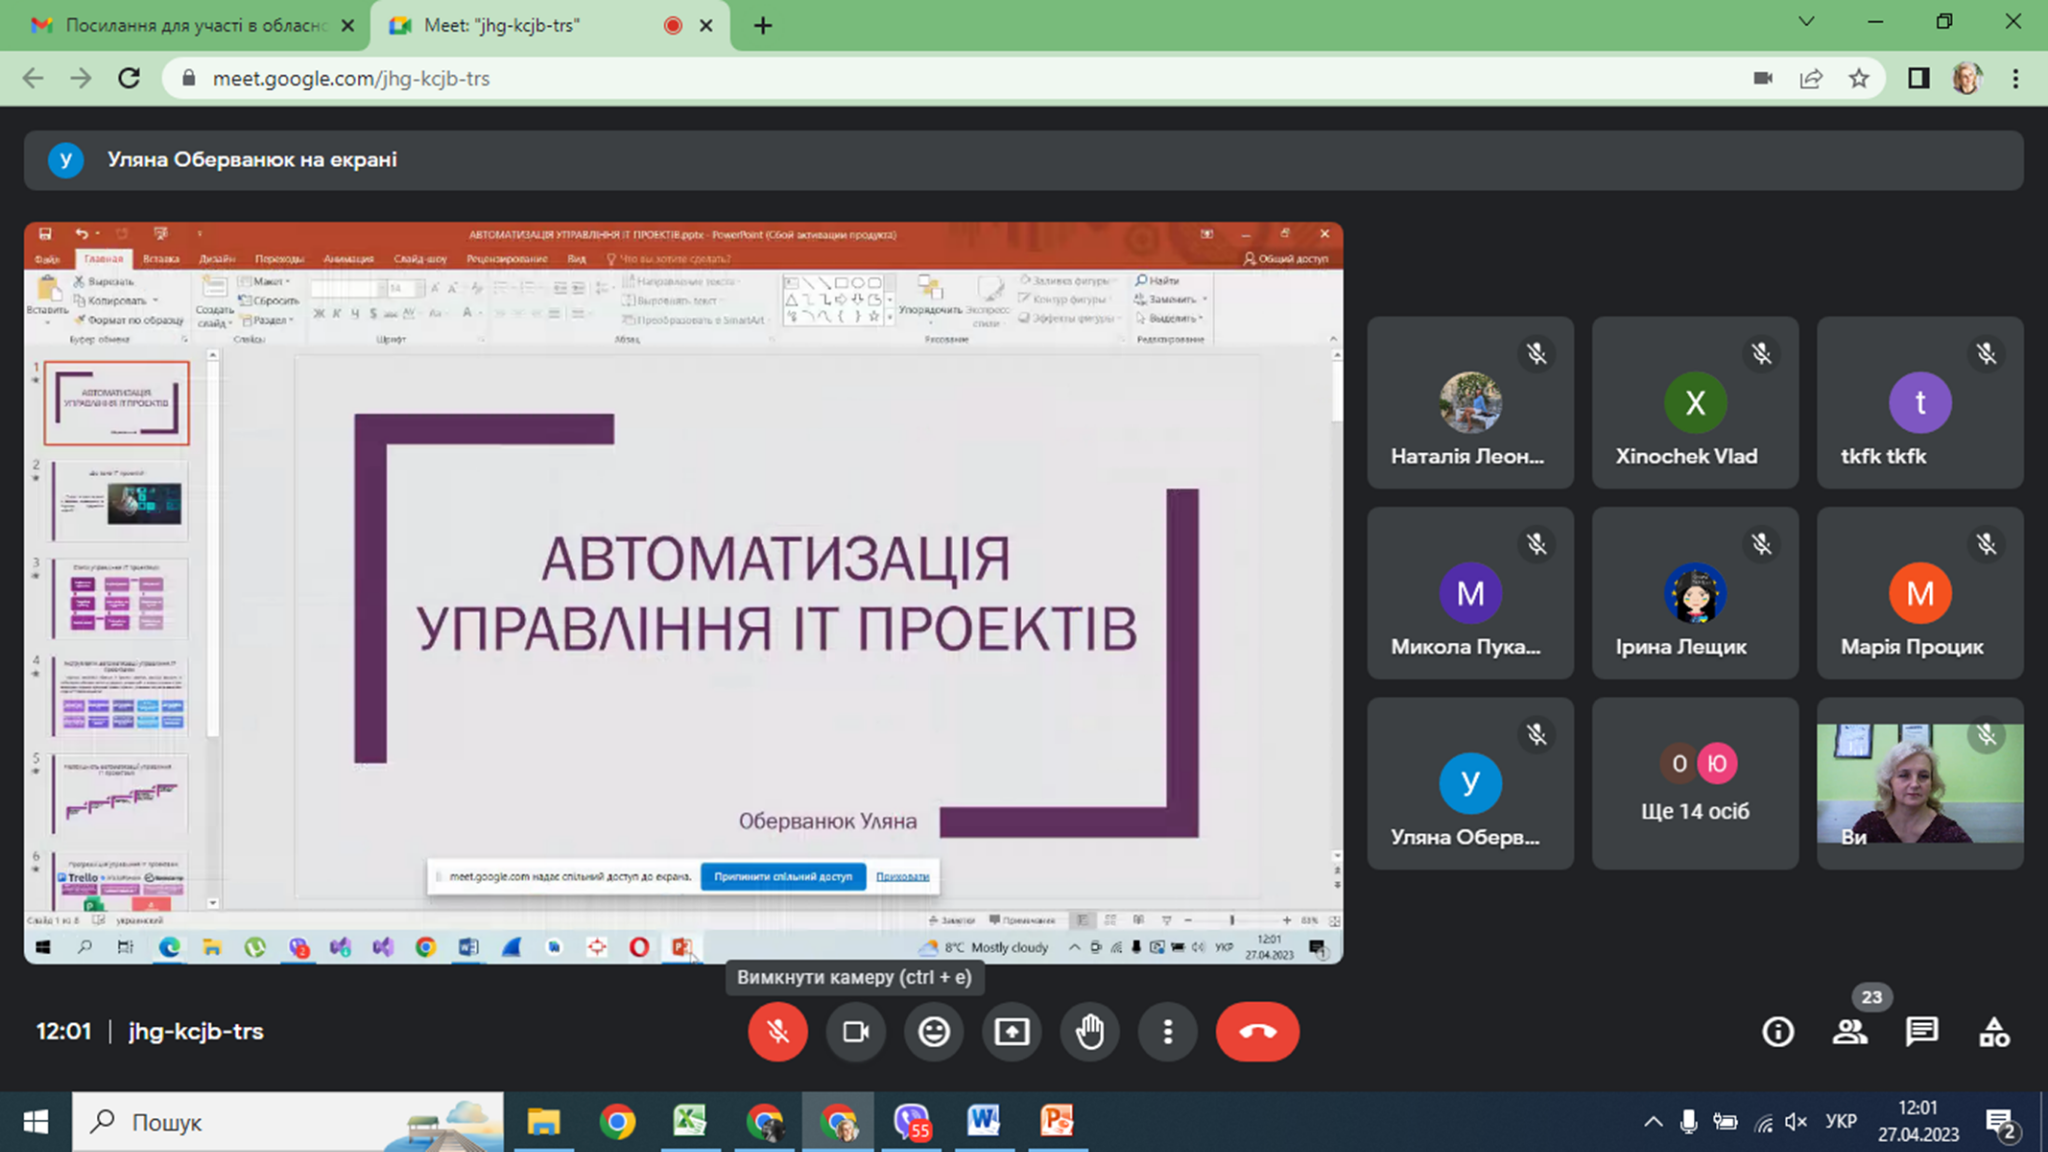Open a new browser tab
Image resolution: width=2048 pixels, height=1152 pixels.
[763, 26]
